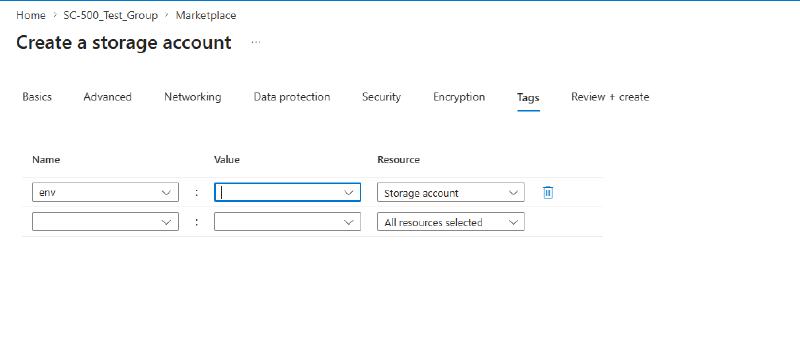Click the Resource column header
Image resolution: width=800 pixels, height=361 pixels.
(398, 160)
